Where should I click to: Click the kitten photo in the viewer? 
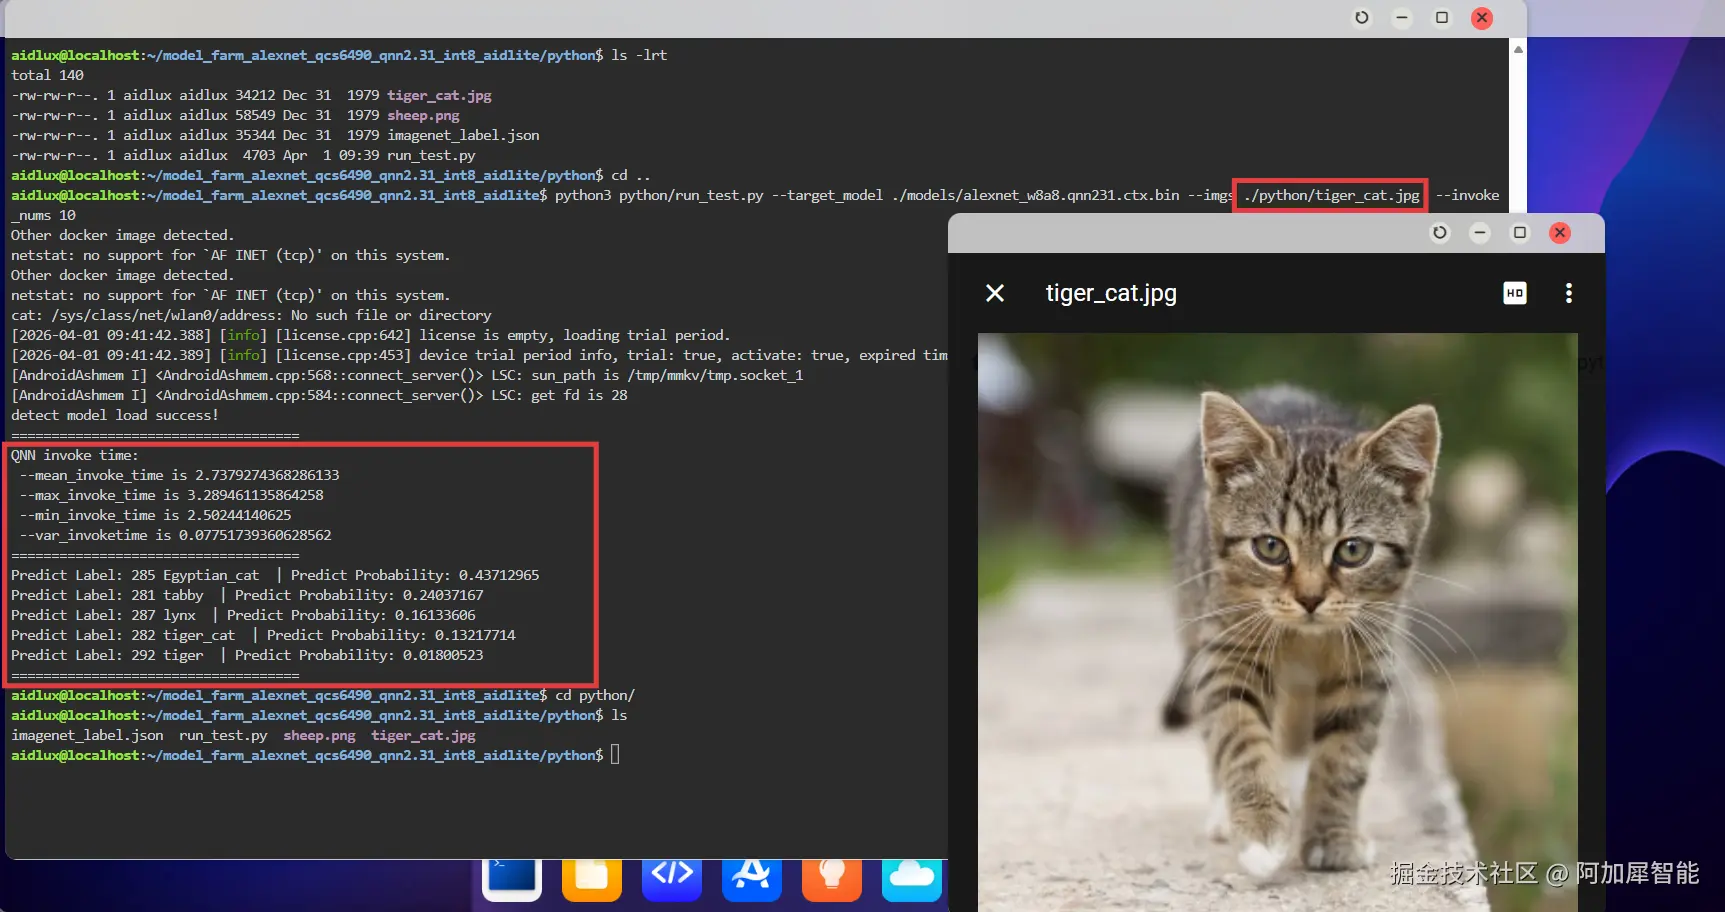tap(1277, 622)
